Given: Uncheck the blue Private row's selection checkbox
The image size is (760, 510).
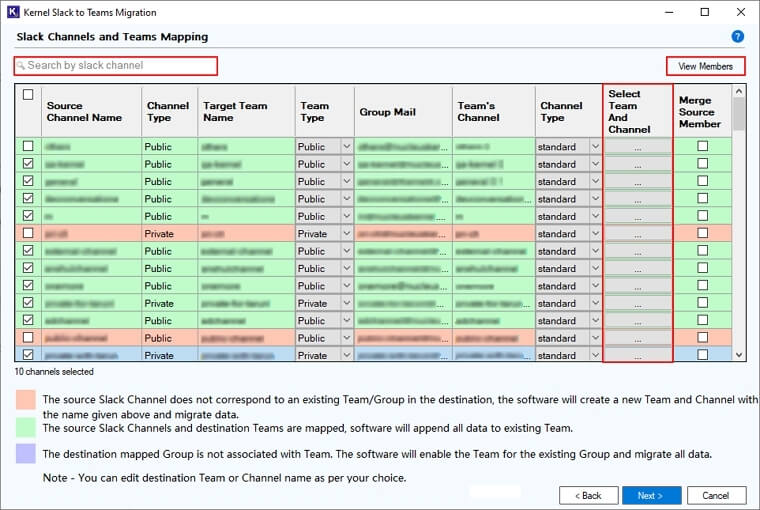Looking at the screenshot, I should tap(28, 354).
